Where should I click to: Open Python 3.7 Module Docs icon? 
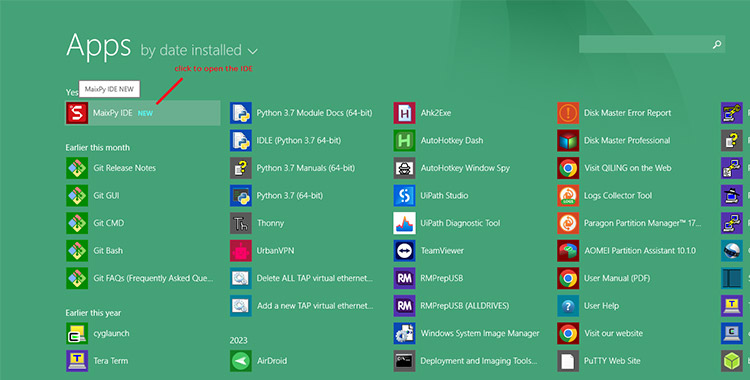click(241, 113)
